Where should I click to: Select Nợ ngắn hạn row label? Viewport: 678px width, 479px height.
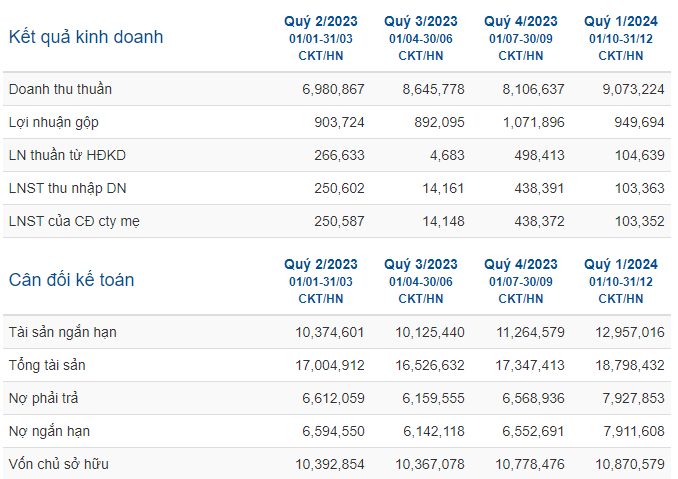[49, 431]
